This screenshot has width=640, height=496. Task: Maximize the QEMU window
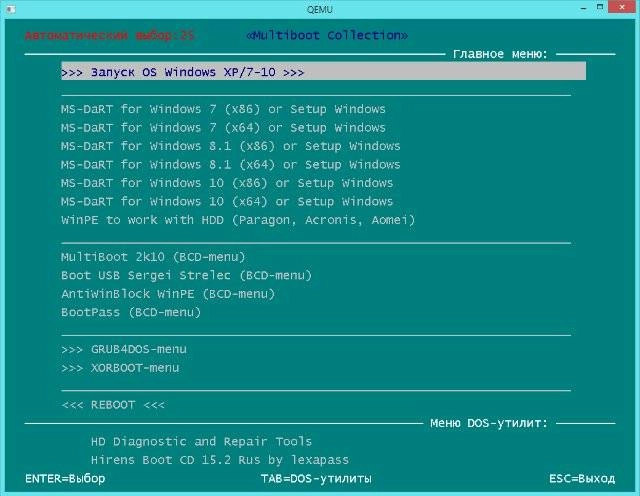[600, 7]
